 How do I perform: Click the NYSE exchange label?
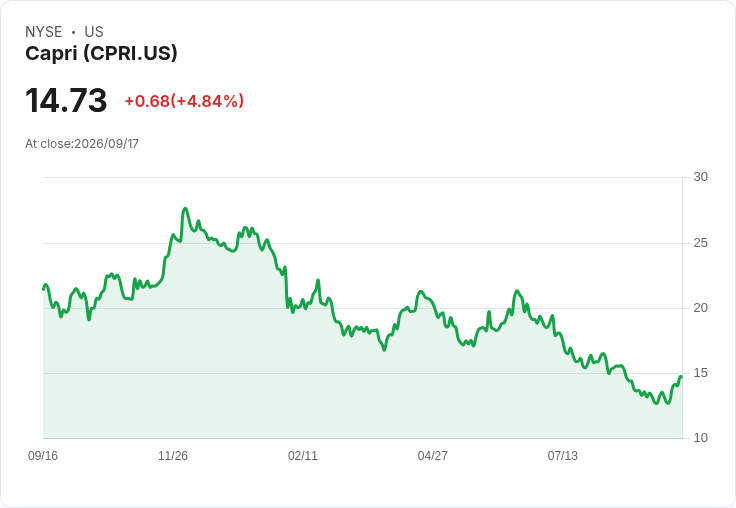[x=44, y=32]
